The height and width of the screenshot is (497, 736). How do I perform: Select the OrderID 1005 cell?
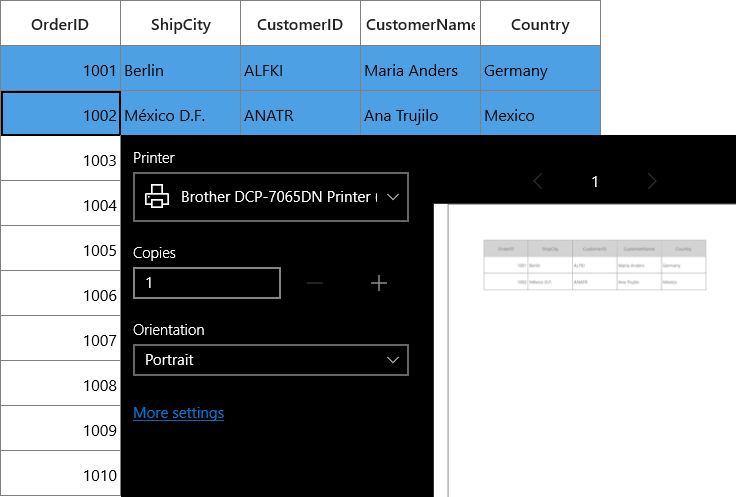(x=60, y=248)
